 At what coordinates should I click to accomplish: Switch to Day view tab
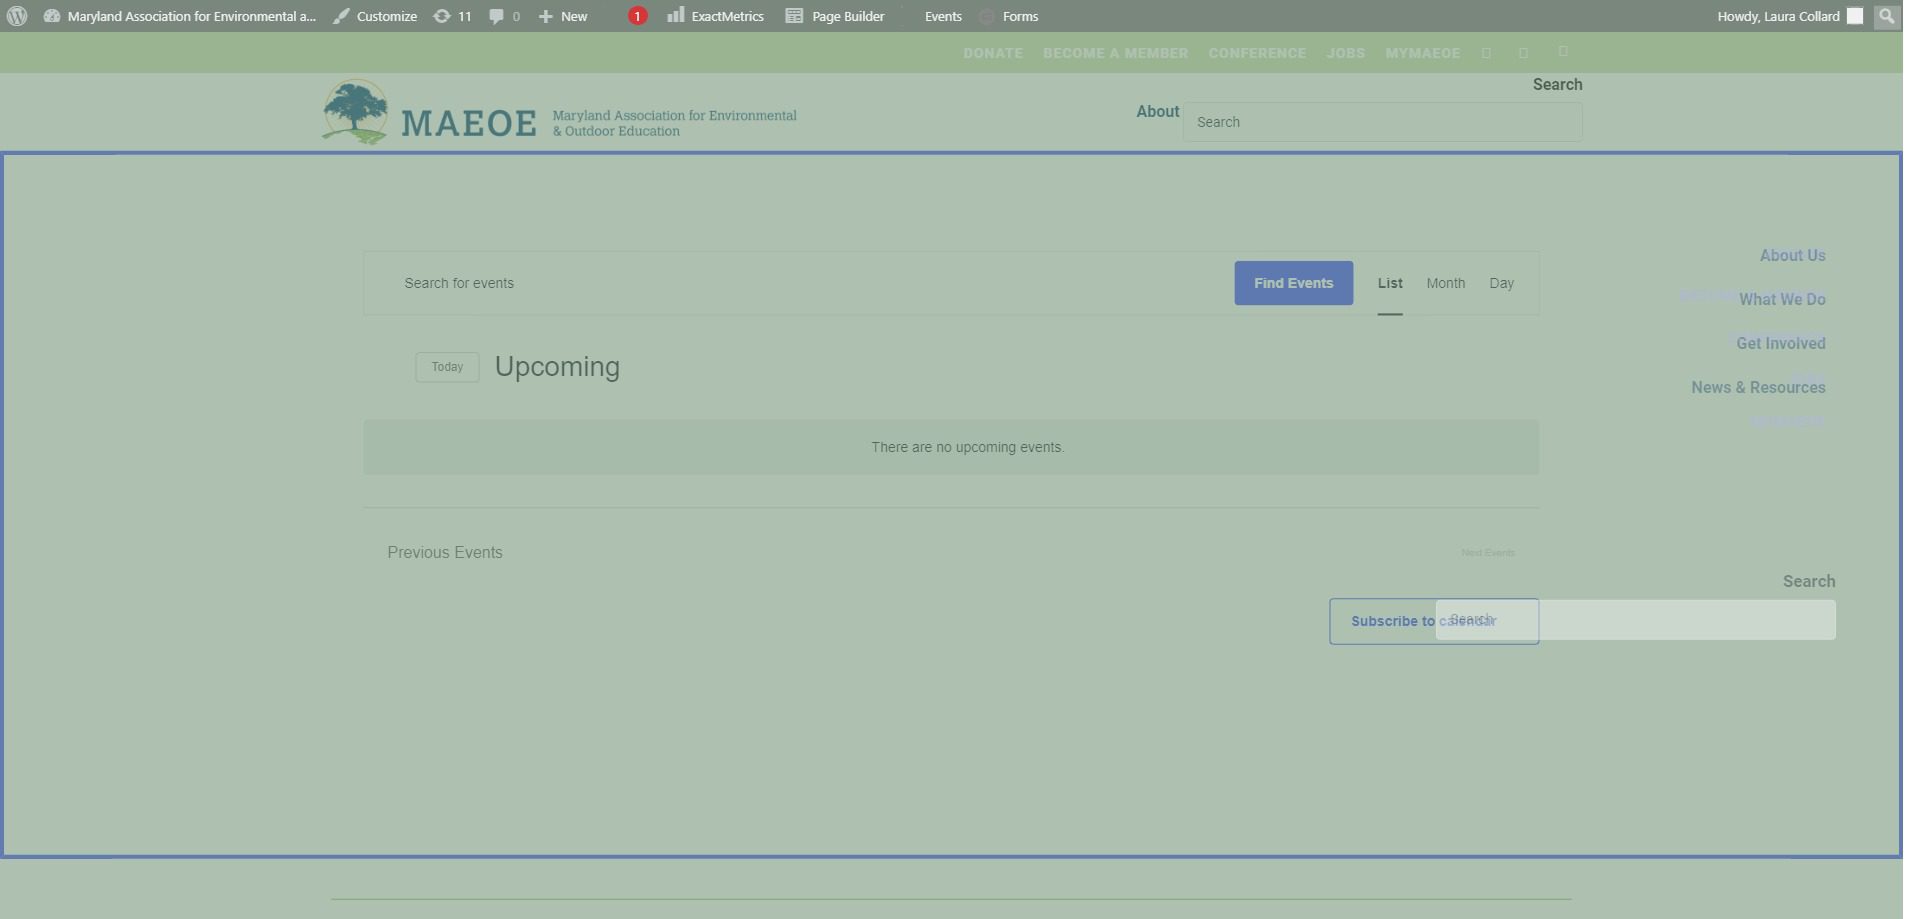[x=1501, y=283]
